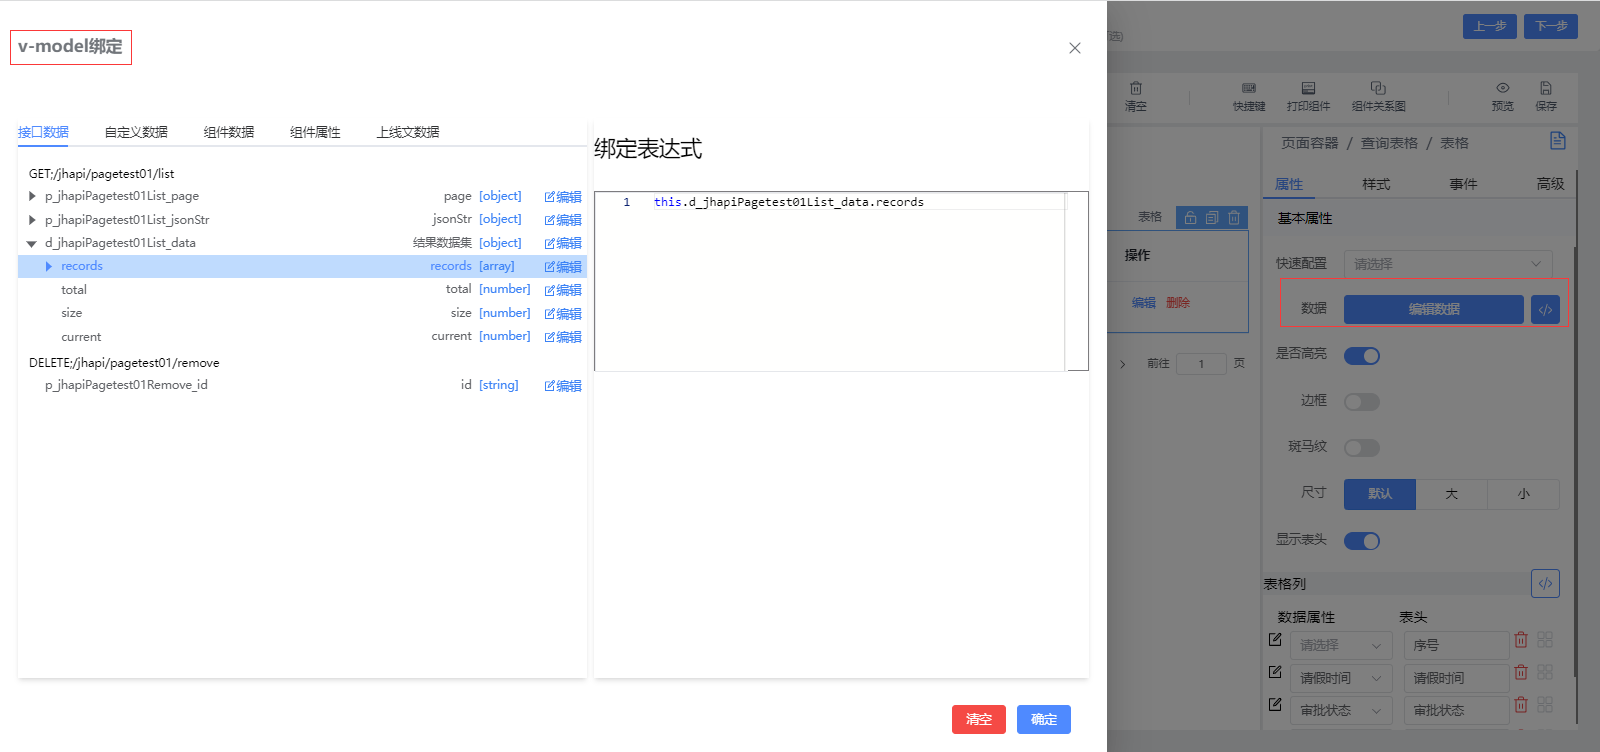
Task: Switch to the 组件属性 tab
Action: click(x=315, y=132)
